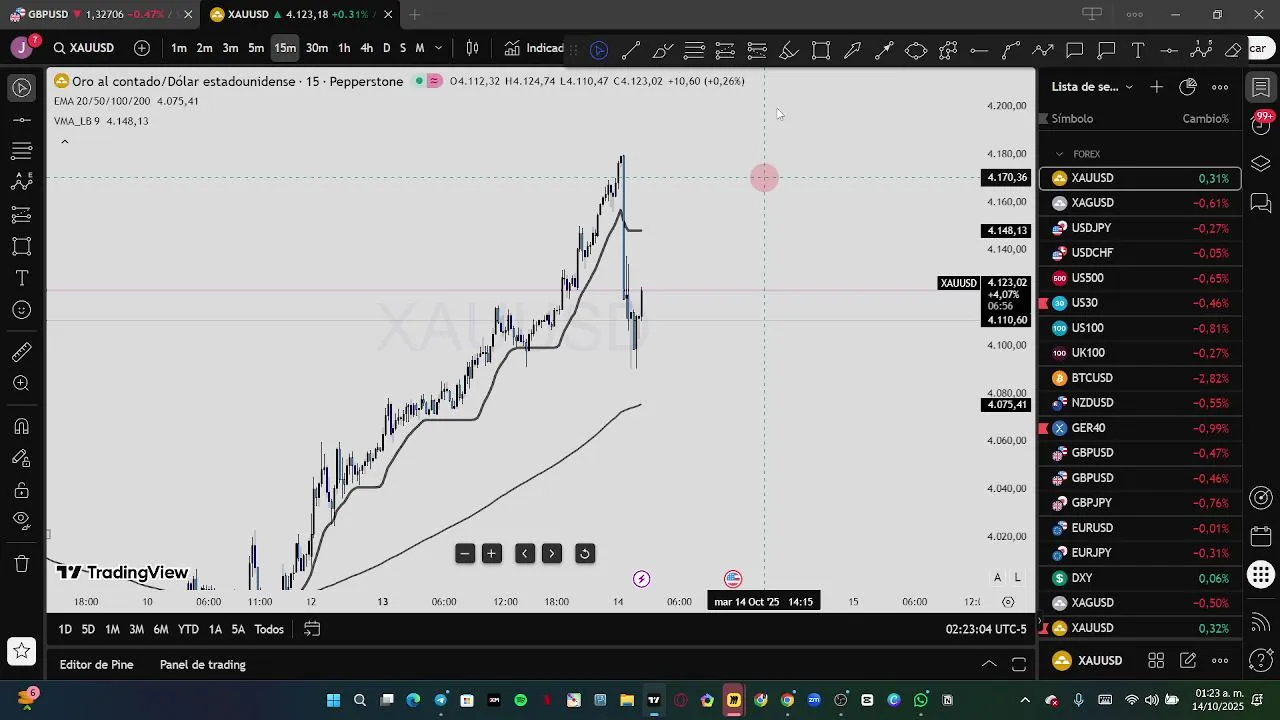Switch to the 4h timeframe
The image size is (1280, 720).
click(367, 48)
